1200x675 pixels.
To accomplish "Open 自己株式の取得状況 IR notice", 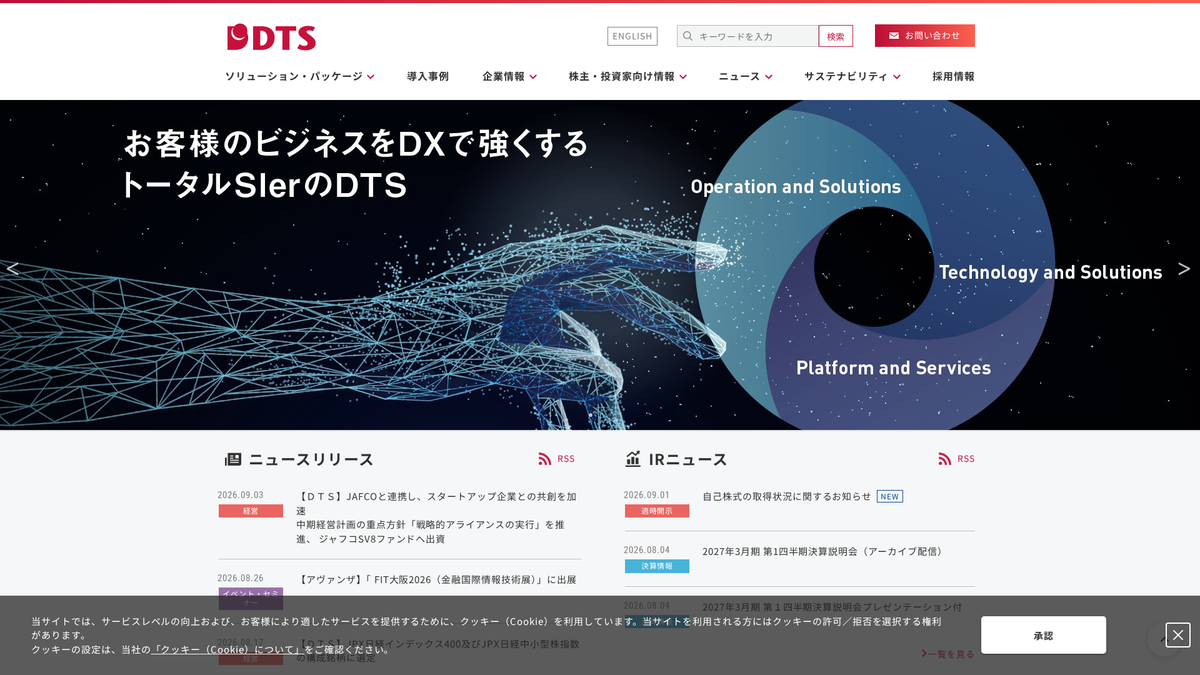I will tap(786, 496).
